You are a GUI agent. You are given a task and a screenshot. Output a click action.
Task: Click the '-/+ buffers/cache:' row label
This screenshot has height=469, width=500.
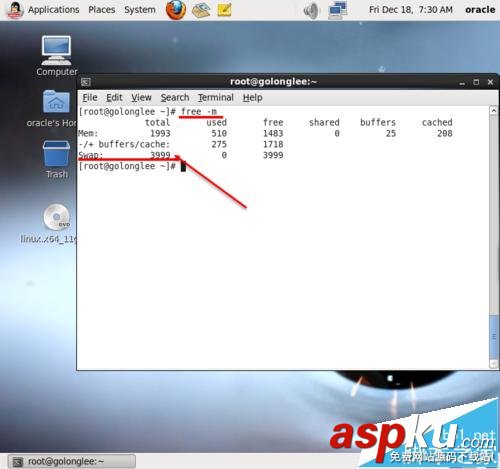click(x=124, y=144)
